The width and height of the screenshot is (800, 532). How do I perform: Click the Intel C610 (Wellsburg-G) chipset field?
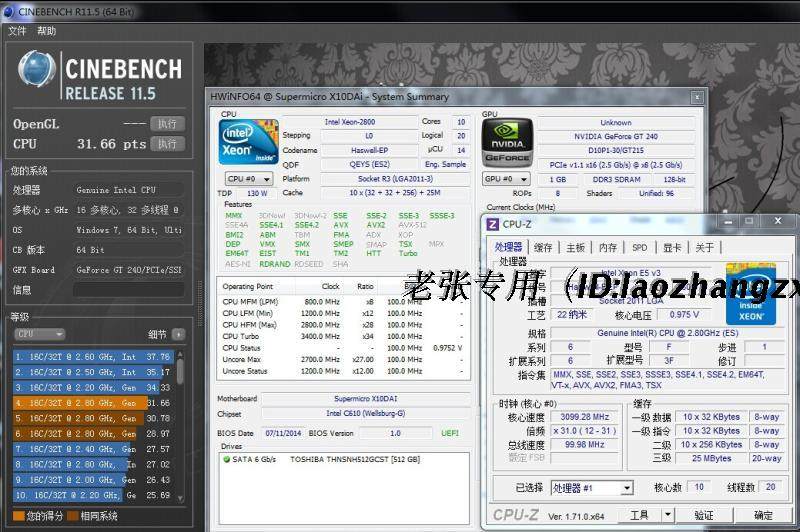(365, 414)
